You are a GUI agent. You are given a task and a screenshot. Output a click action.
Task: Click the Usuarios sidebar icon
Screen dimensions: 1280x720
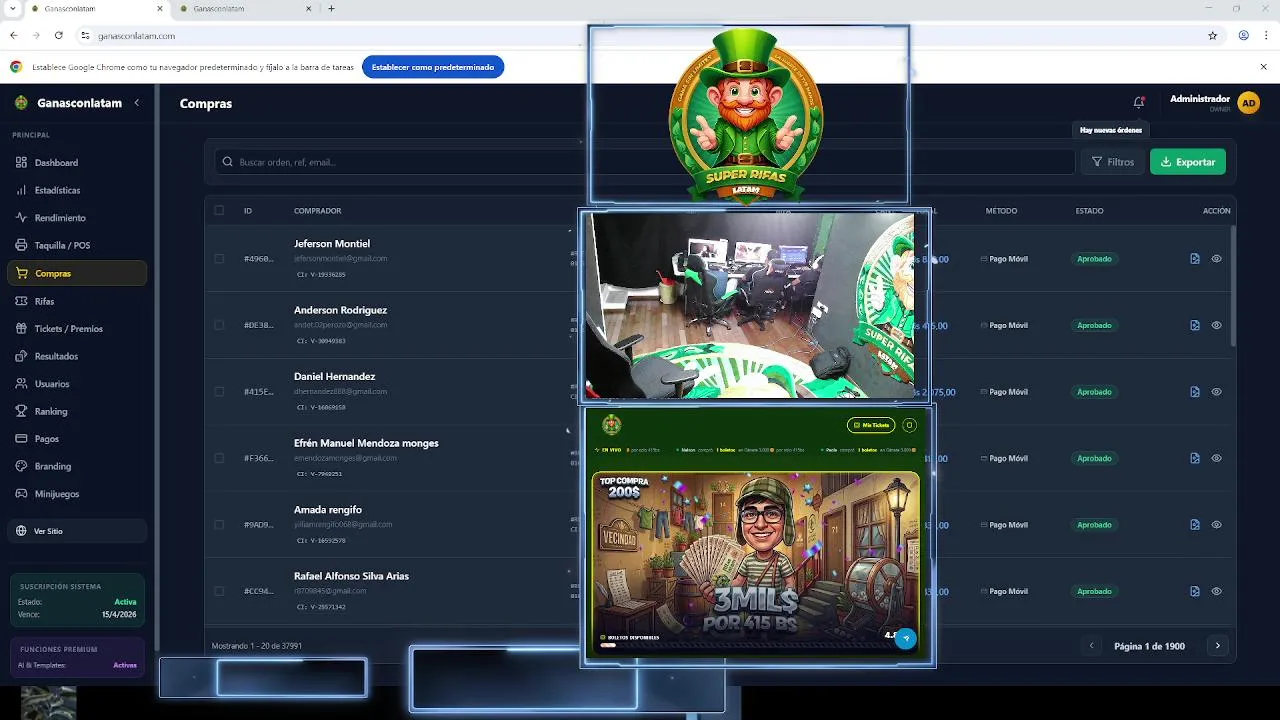[x=22, y=384]
